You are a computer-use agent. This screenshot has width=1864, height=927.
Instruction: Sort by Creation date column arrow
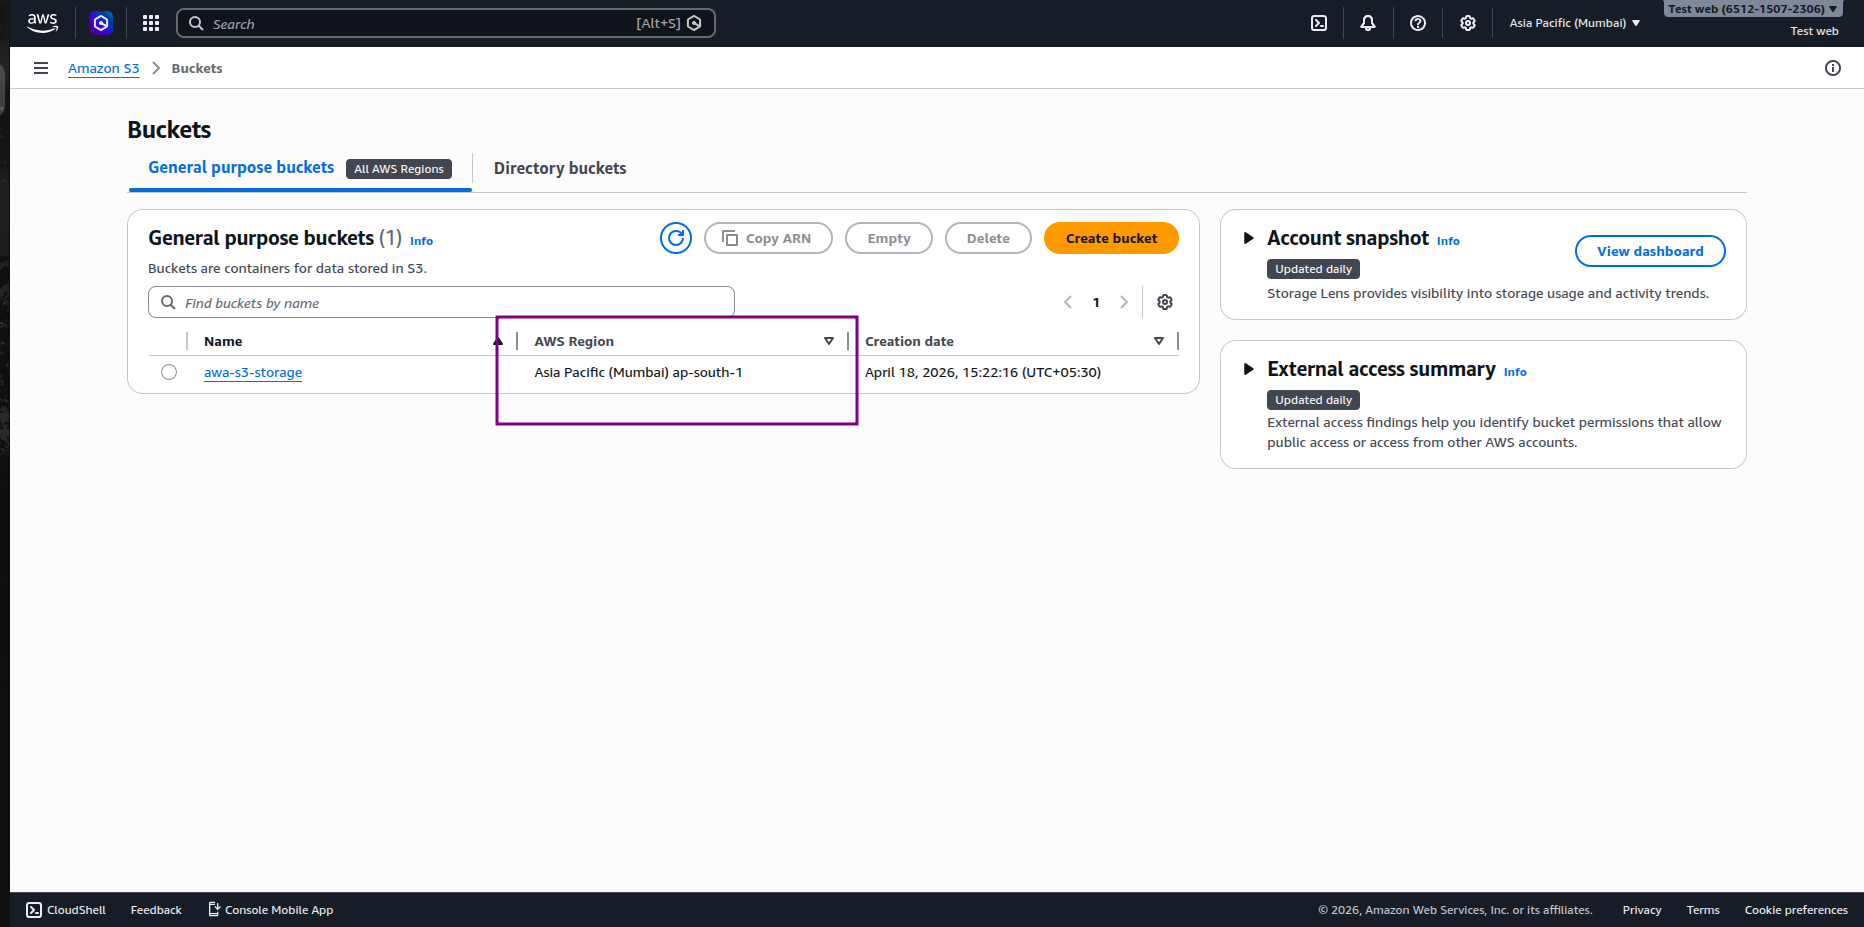(1159, 341)
